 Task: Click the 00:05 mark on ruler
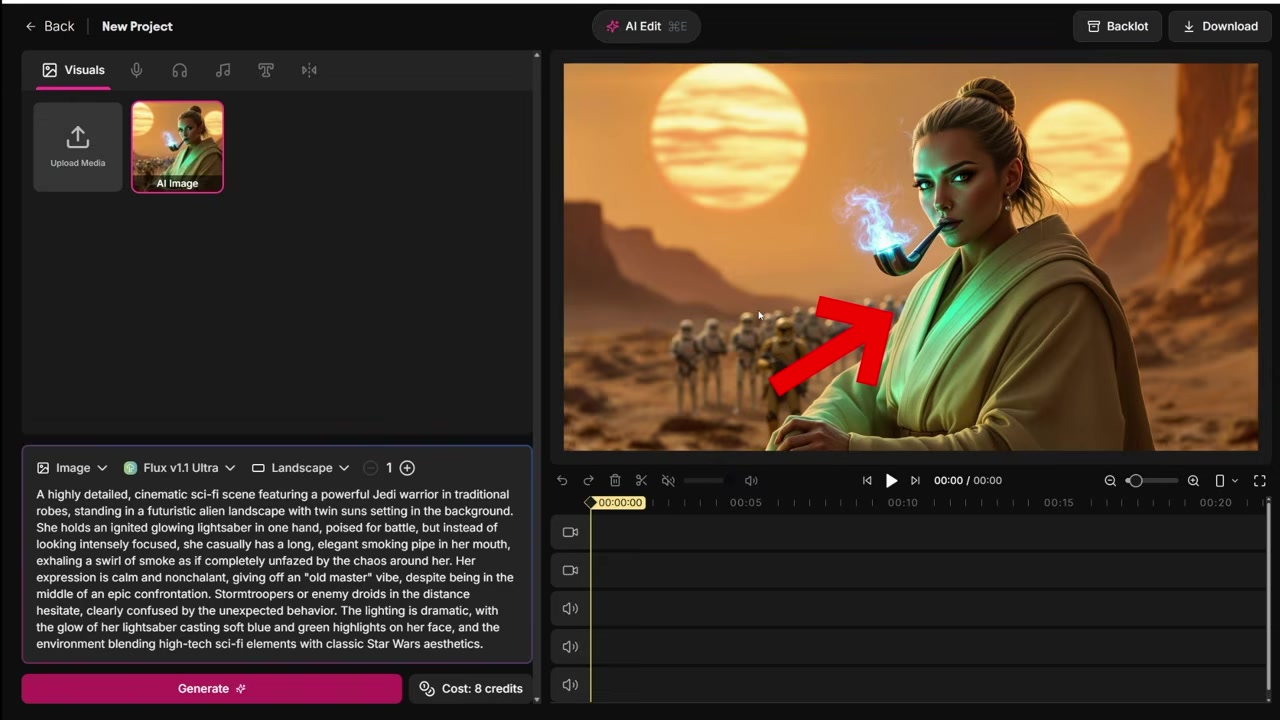click(745, 503)
